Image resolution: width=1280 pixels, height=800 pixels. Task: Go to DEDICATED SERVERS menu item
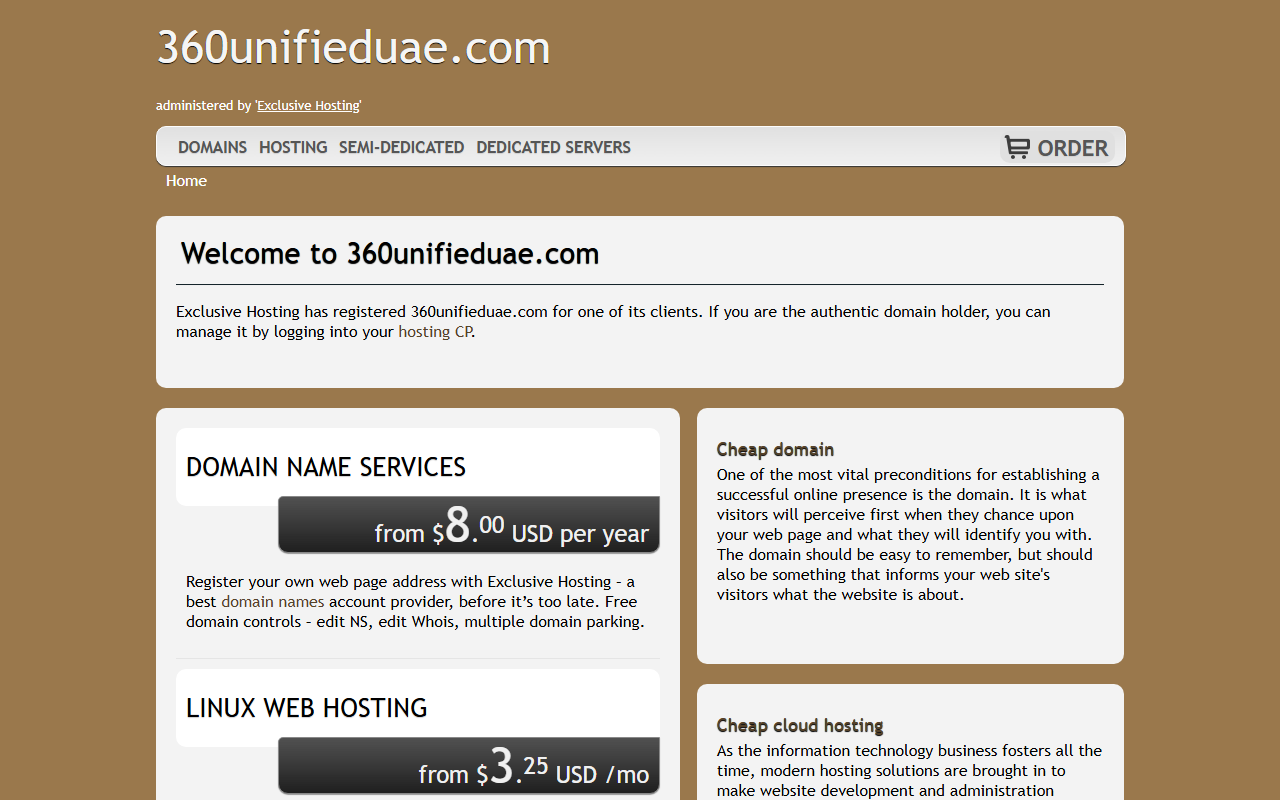tap(553, 147)
